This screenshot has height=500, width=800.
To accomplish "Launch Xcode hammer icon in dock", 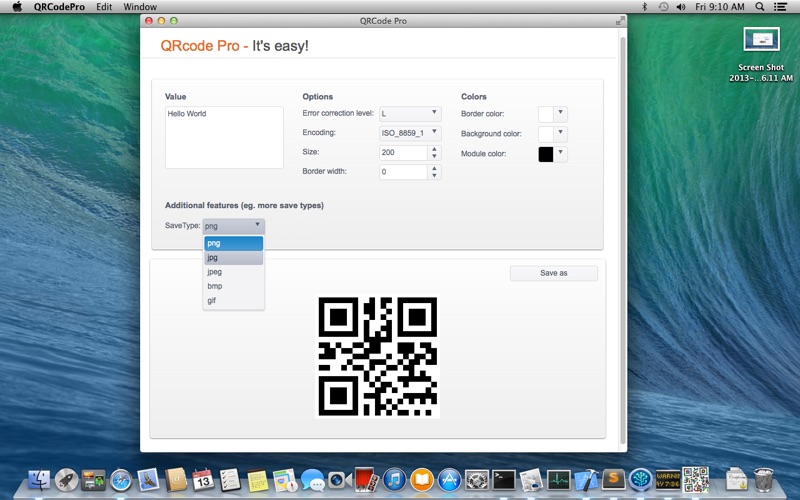I will click(586, 480).
